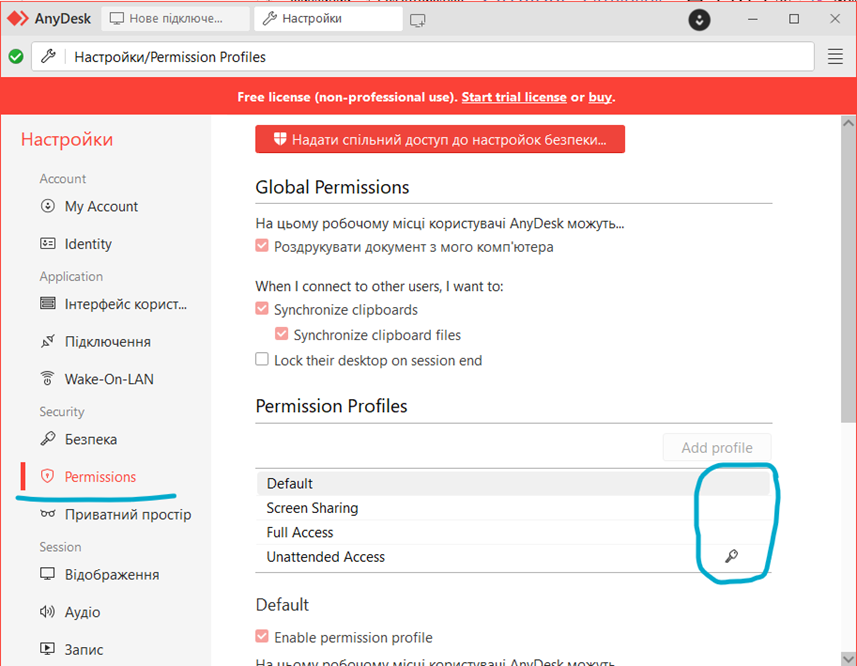Screen dimensions: 857x666
Task: Select Full Access permission profile
Action: click(300, 532)
